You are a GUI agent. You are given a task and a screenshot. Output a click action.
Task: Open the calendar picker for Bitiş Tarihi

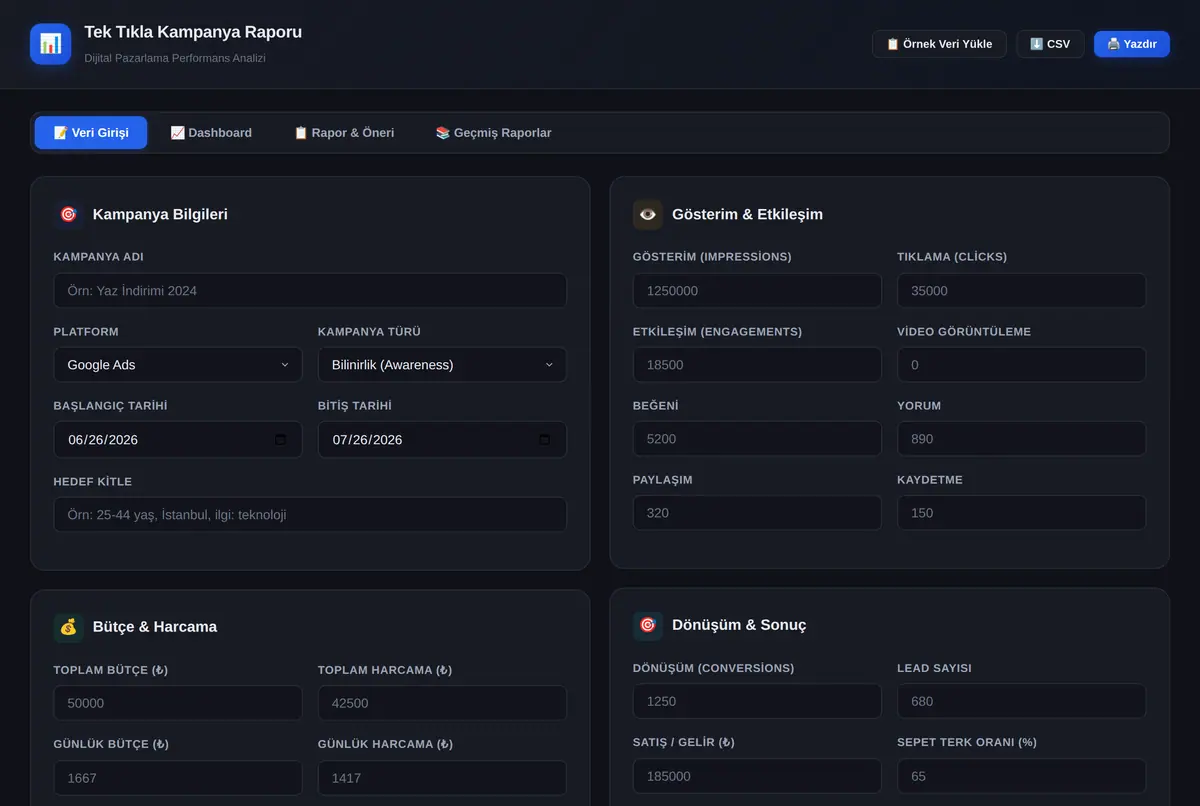tap(545, 440)
